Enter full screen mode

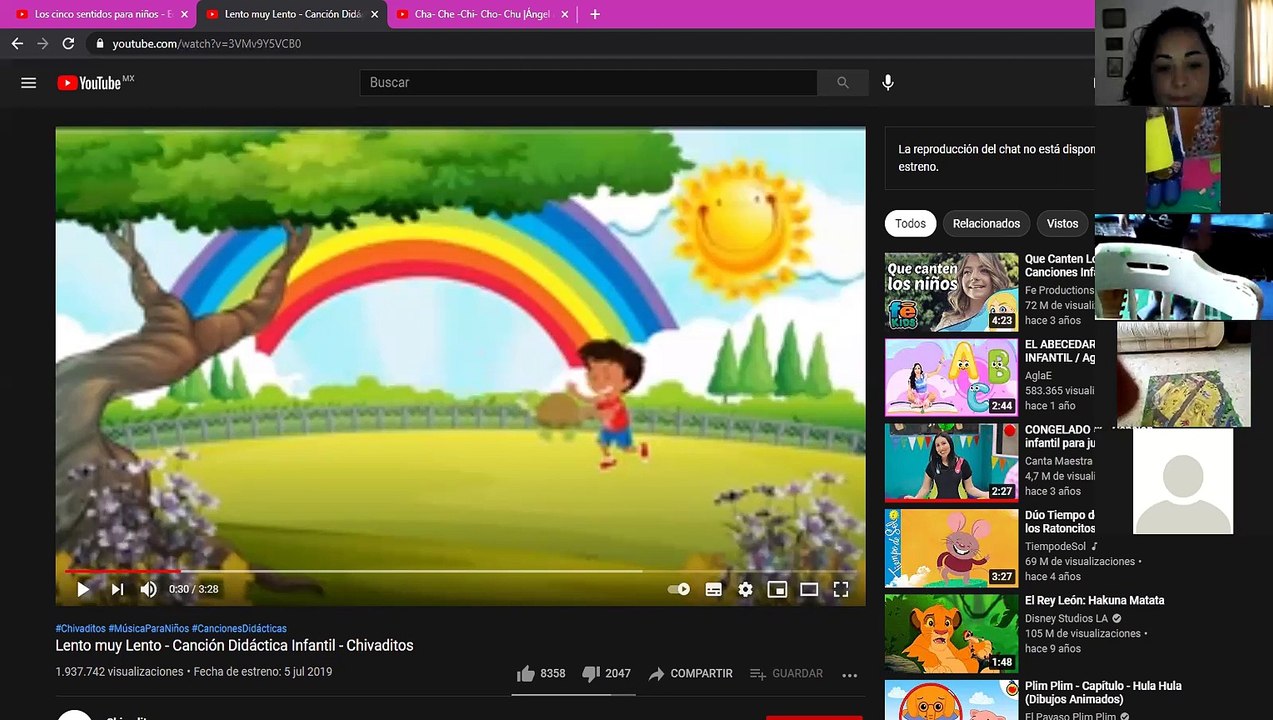tap(841, 590)
